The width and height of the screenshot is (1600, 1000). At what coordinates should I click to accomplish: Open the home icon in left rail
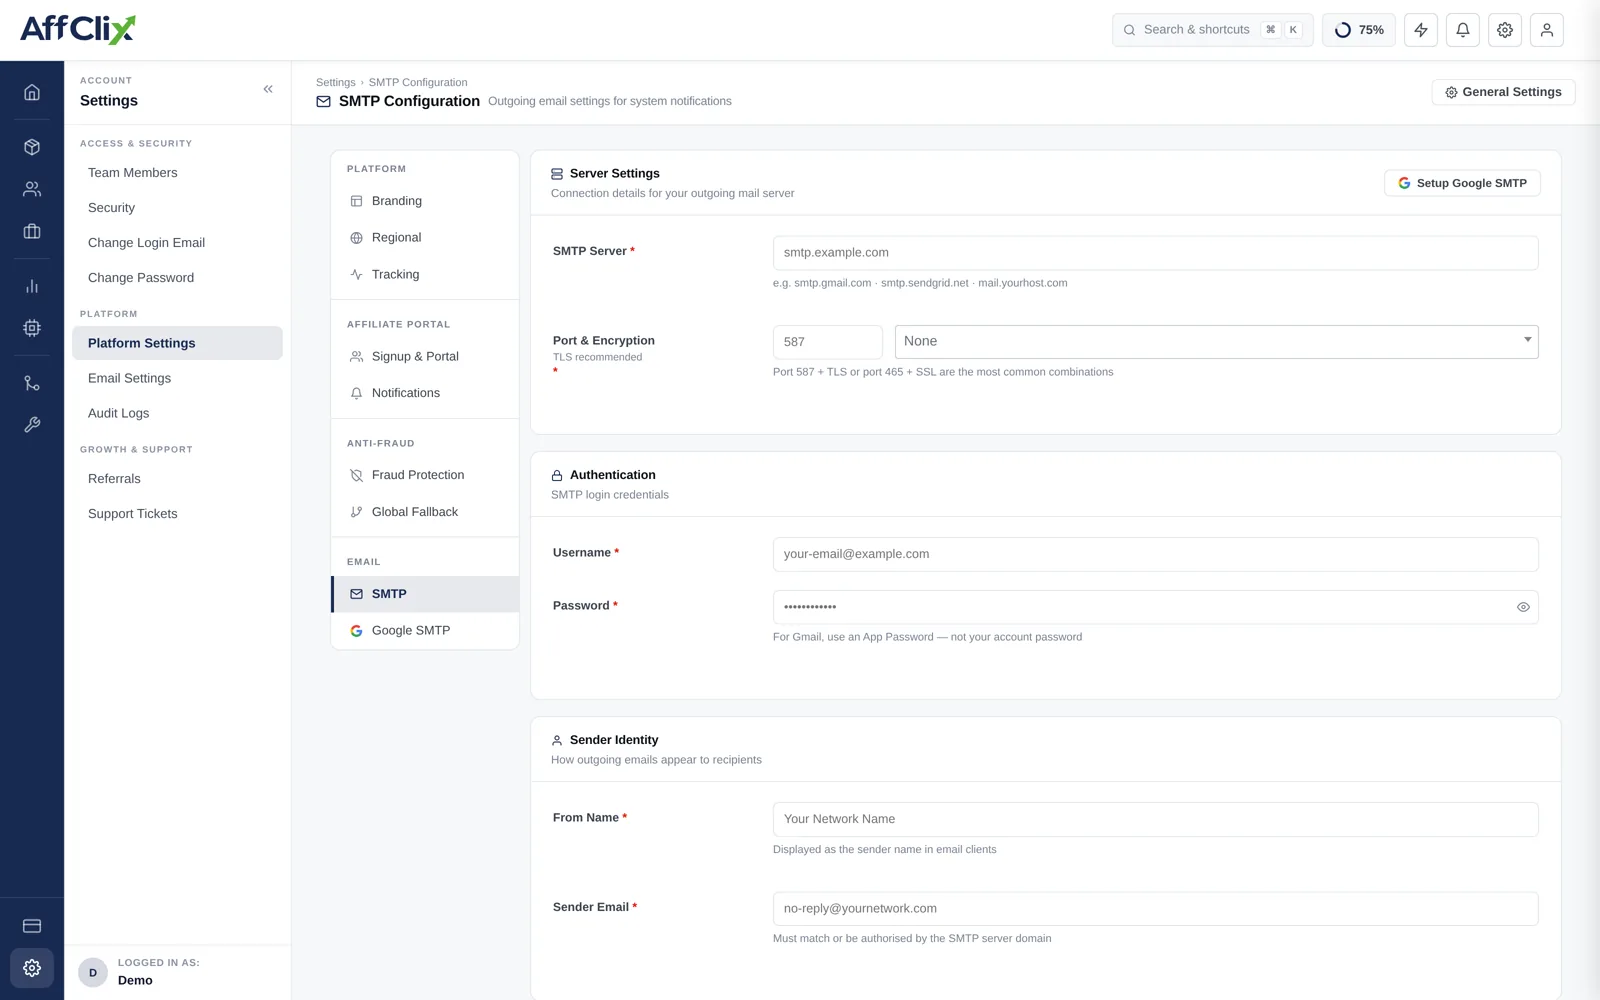32,92
